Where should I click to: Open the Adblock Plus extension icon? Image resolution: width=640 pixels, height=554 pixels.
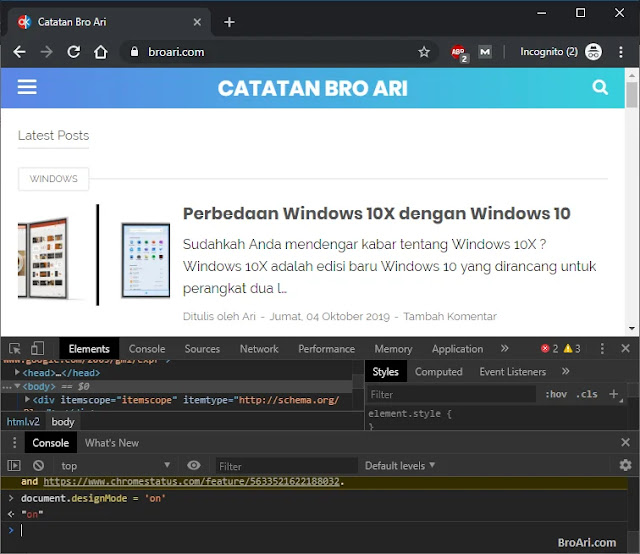[459, 53]
